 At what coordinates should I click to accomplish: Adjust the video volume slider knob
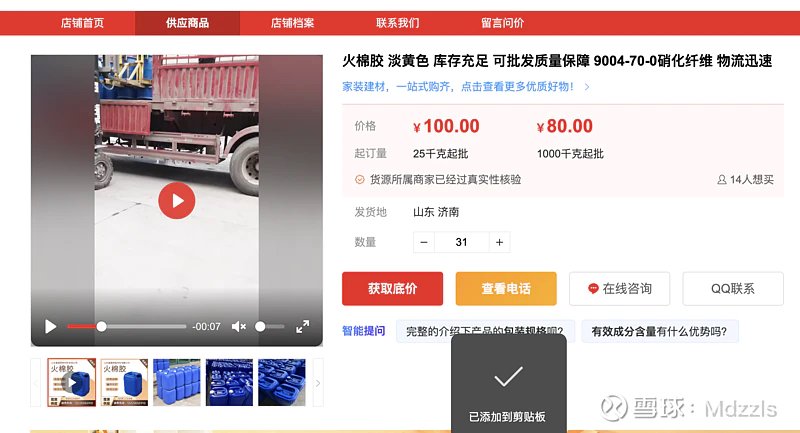[x=260, y=326]
